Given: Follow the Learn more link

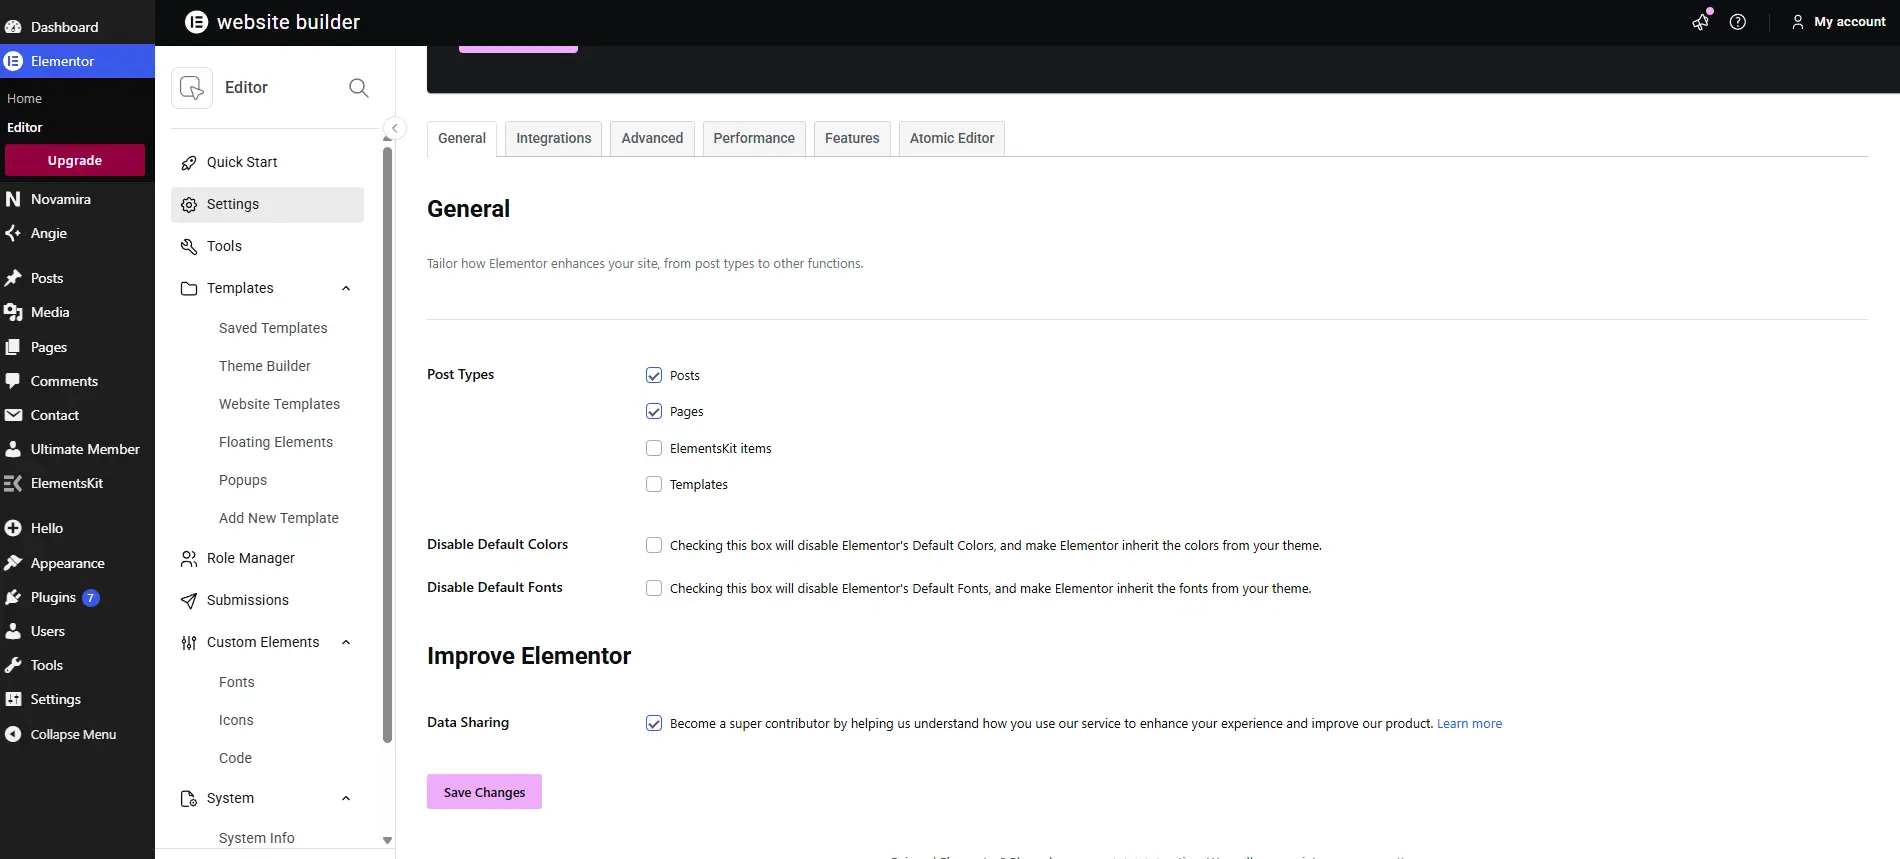Looking at the screenshot, I should coord(1469,723).
